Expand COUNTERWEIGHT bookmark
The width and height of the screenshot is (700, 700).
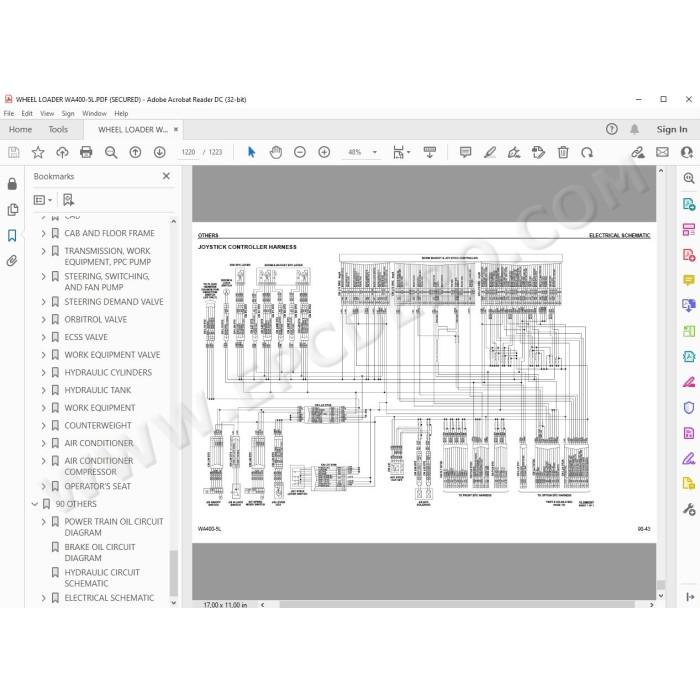pyautogui.click(x=43, y=426)
